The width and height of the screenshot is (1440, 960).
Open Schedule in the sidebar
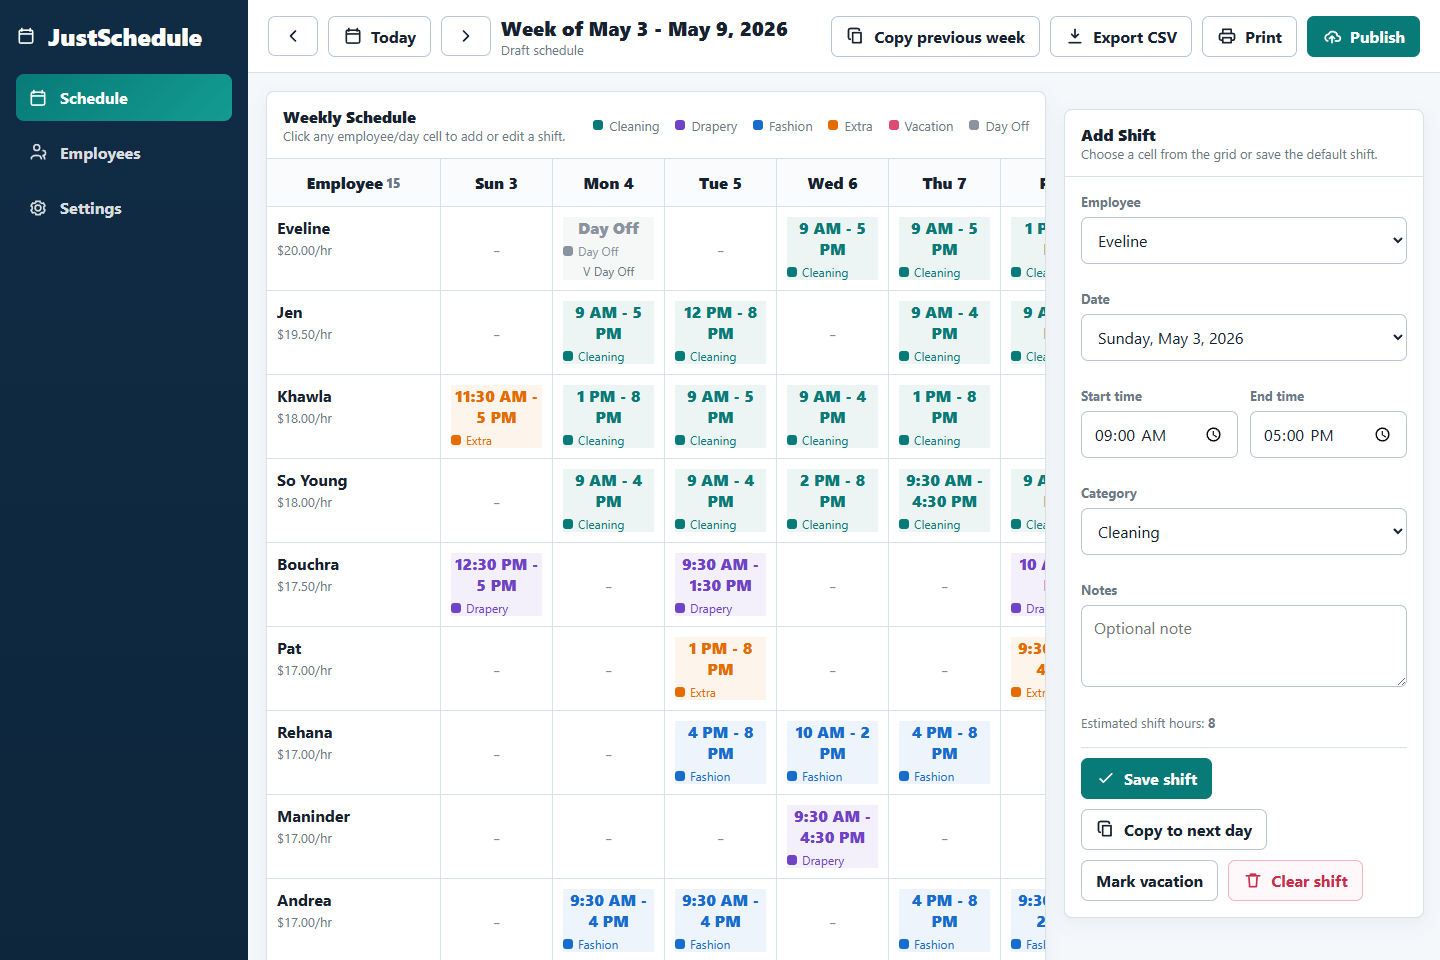point(124,98)
